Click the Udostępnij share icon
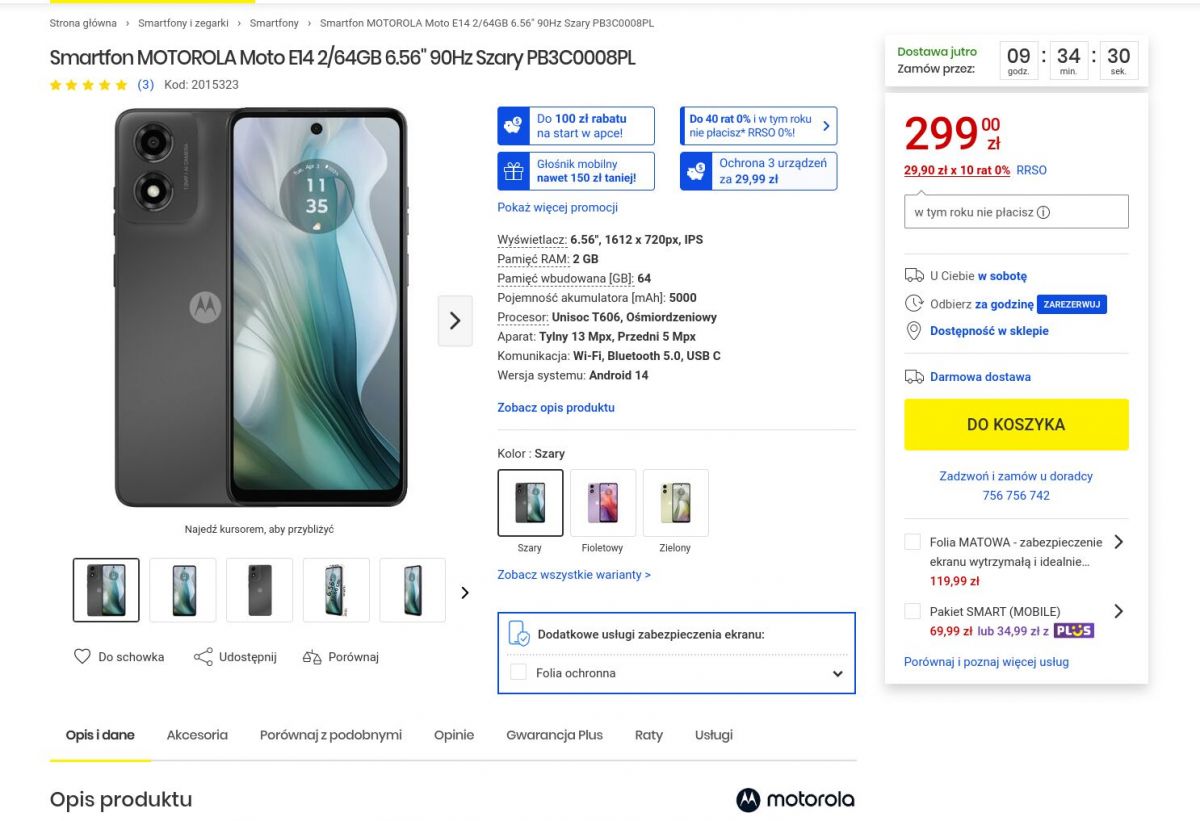 coord(203,657)
